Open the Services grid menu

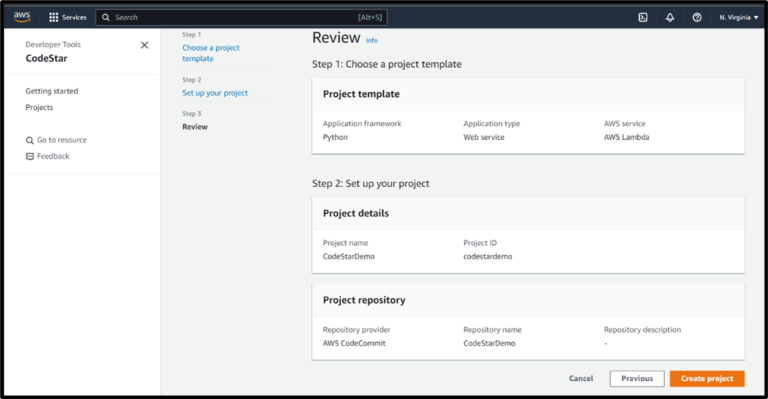(x=53, y=17)
